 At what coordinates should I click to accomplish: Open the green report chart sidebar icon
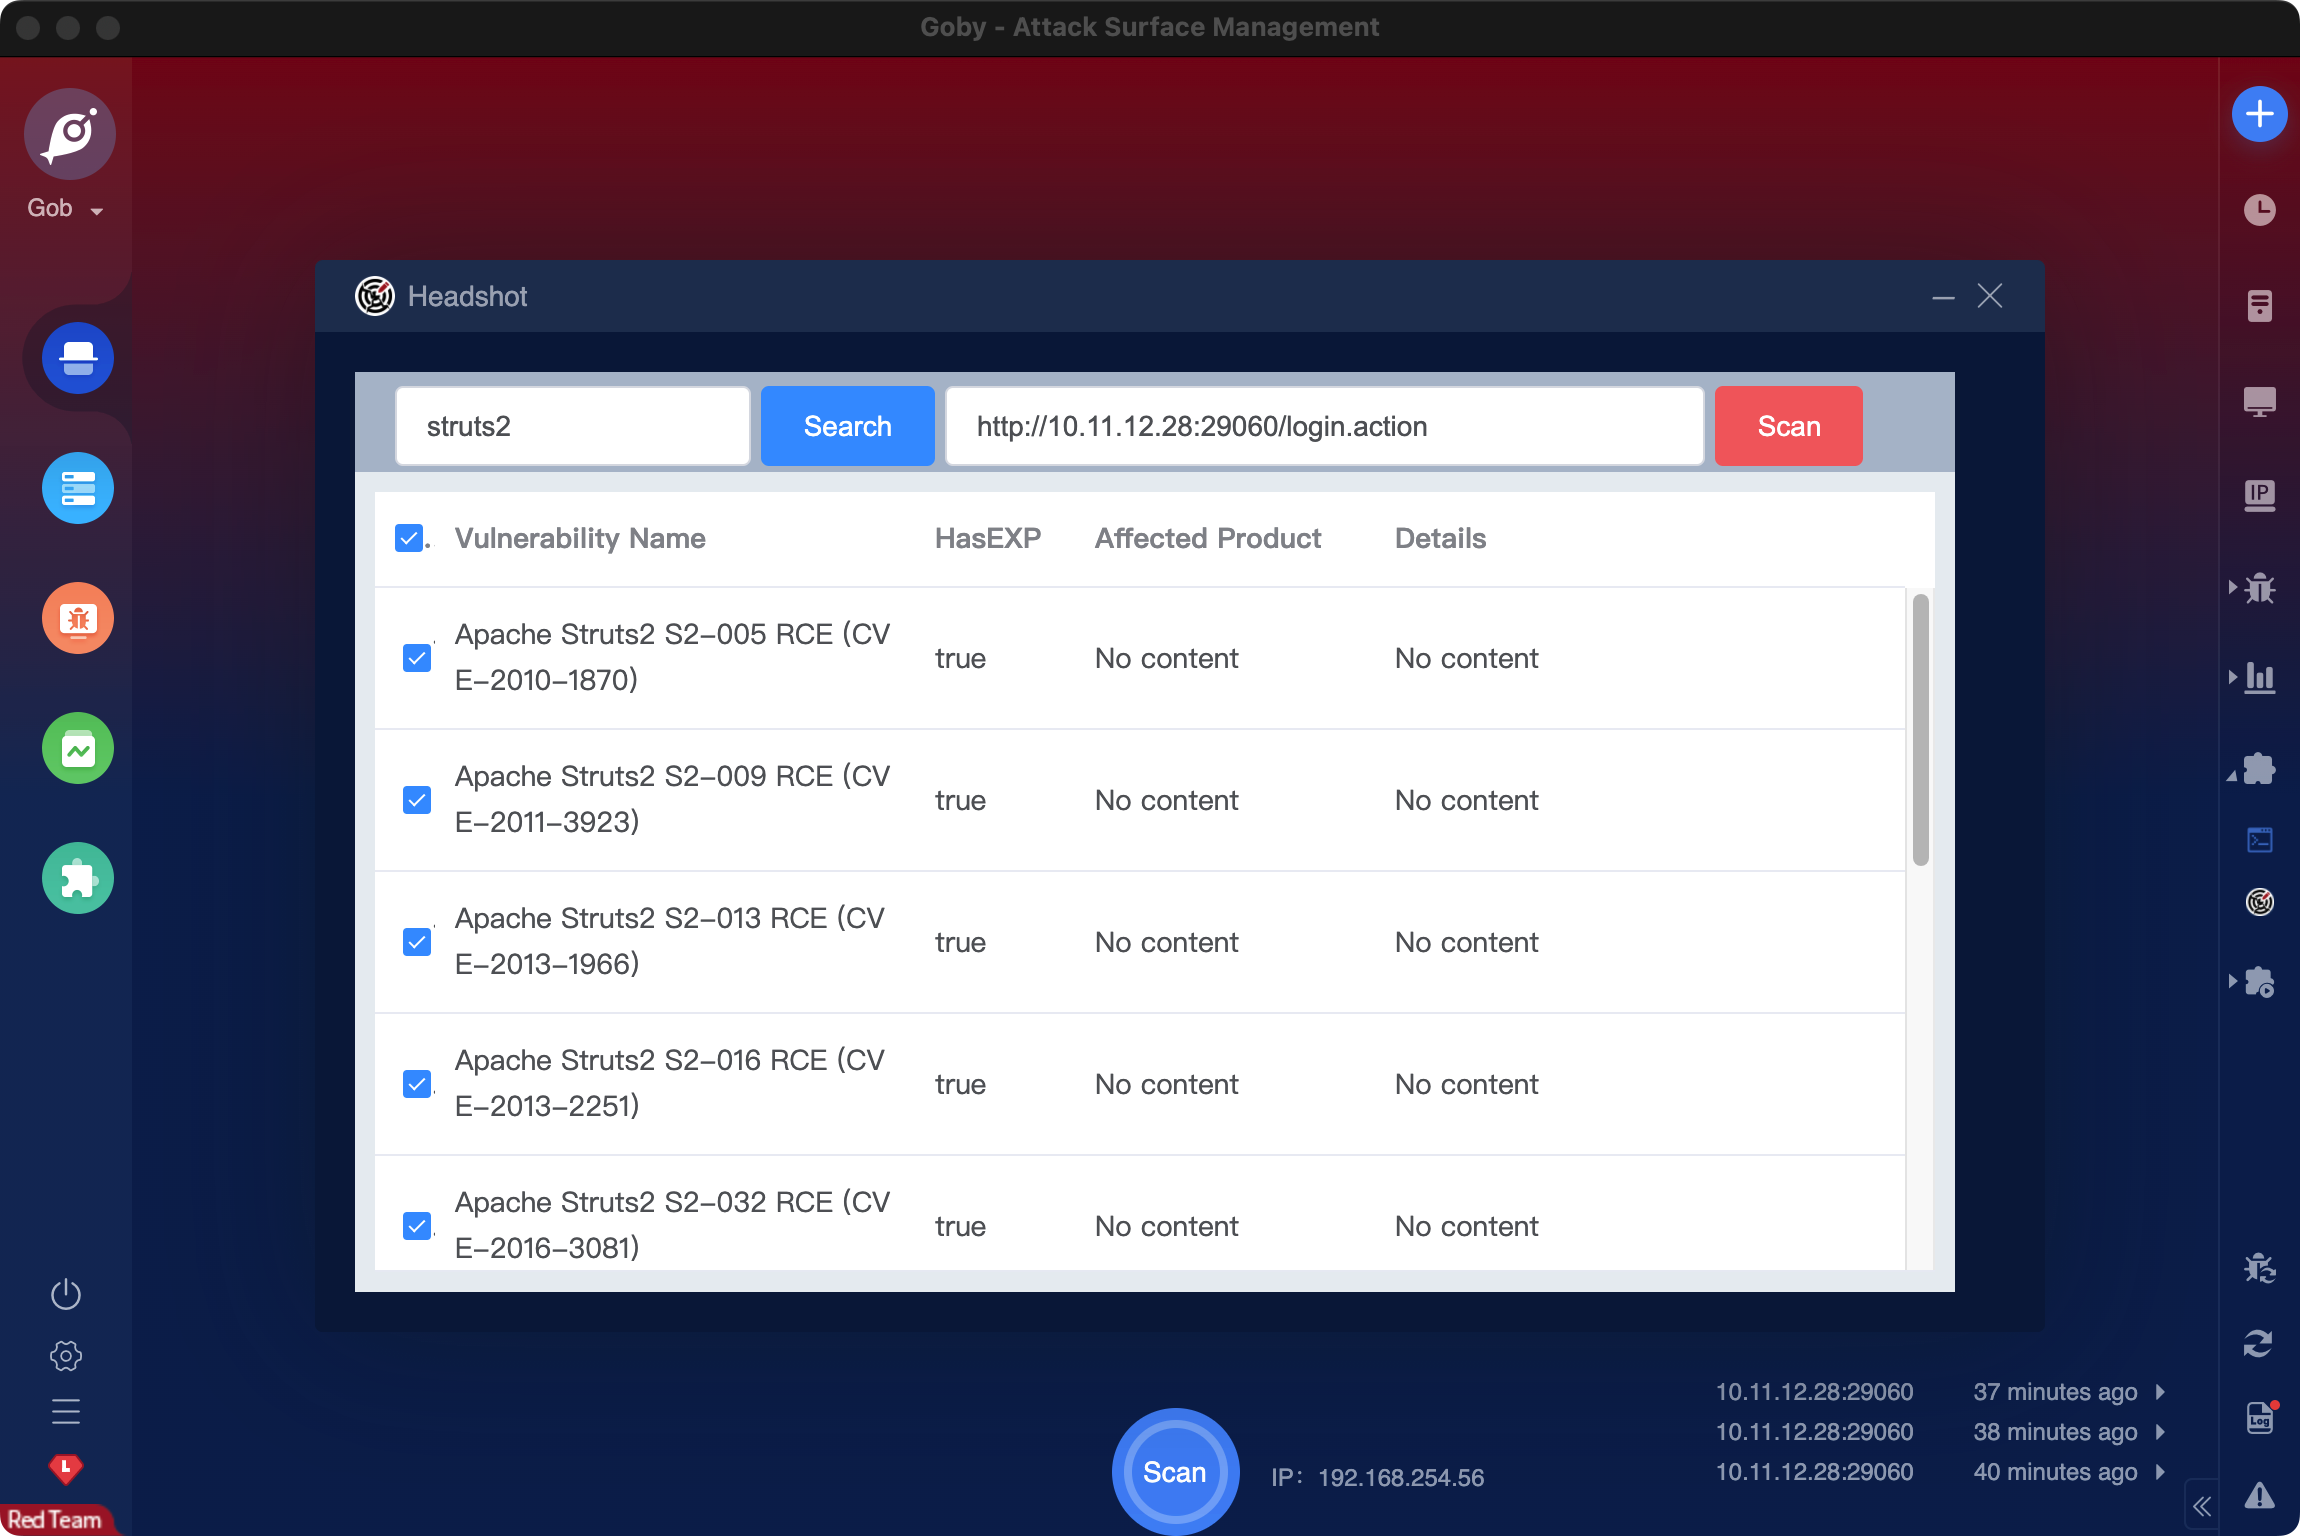click(x=78, y=748)
